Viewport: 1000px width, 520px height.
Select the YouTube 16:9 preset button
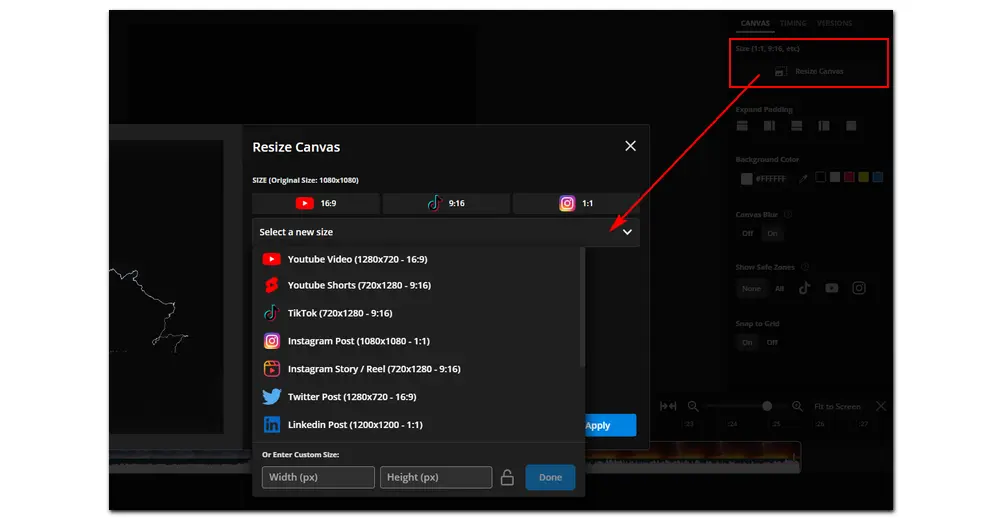click(316, 204)
